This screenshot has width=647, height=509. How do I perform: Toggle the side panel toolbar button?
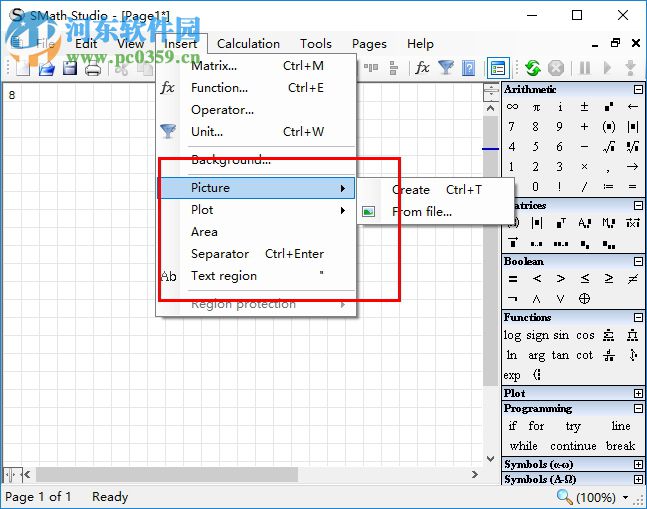tap(498, 68)
